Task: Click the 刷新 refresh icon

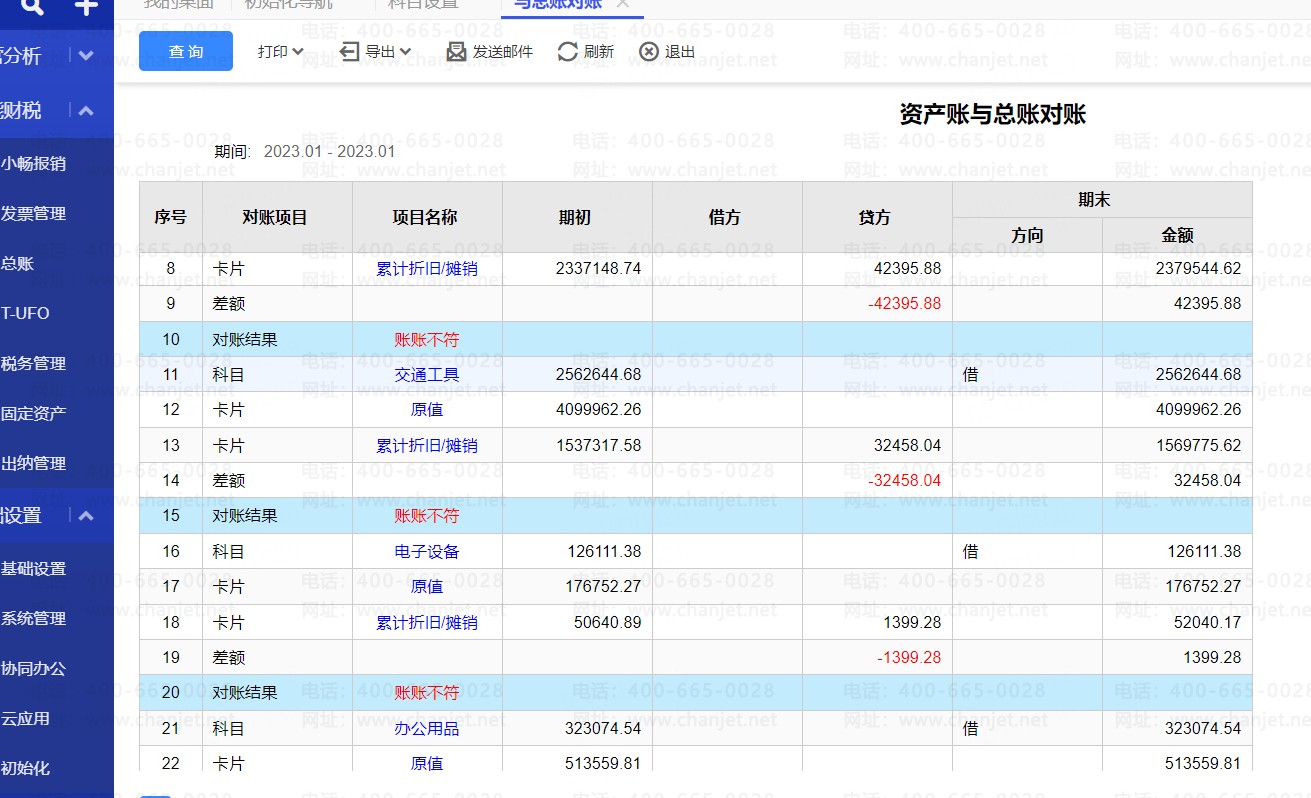Action: 568,51
